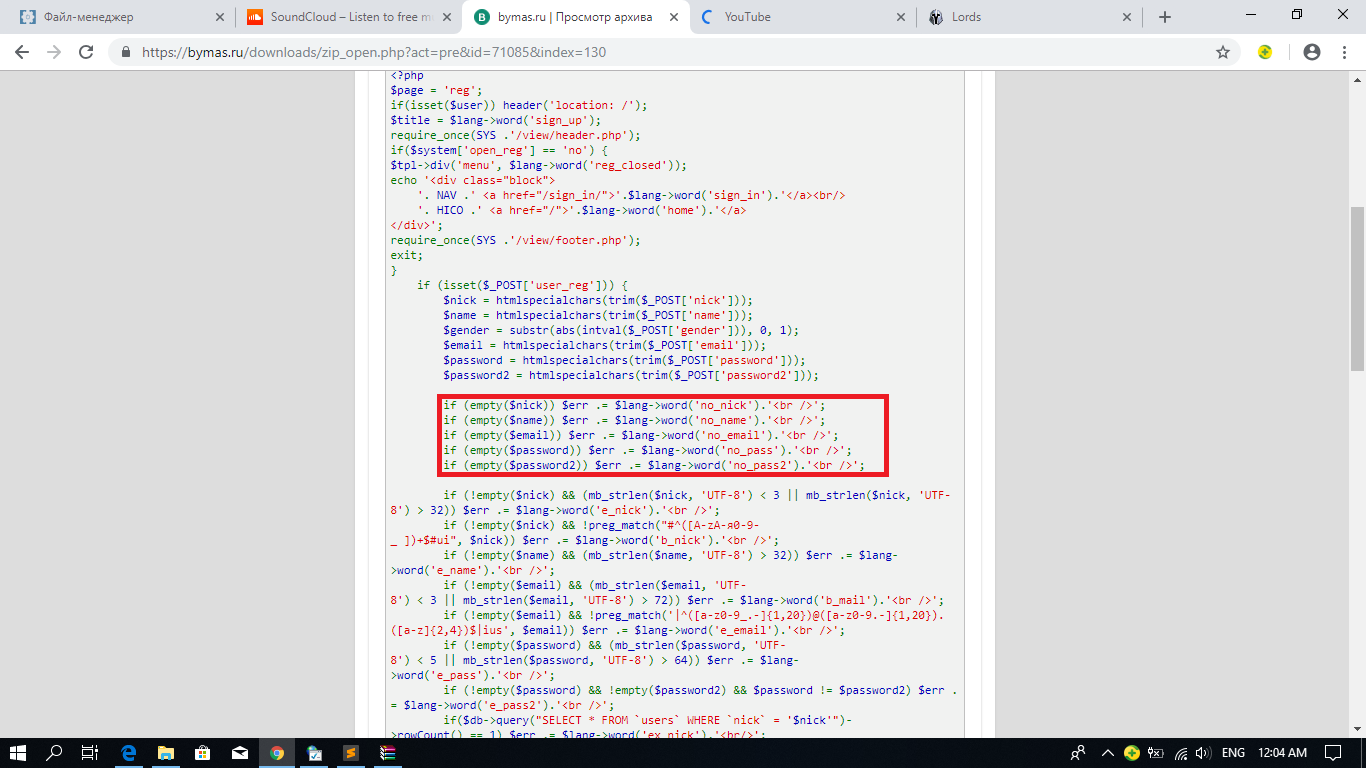
Task: Go back to the previous page
Action: [24, 52]
